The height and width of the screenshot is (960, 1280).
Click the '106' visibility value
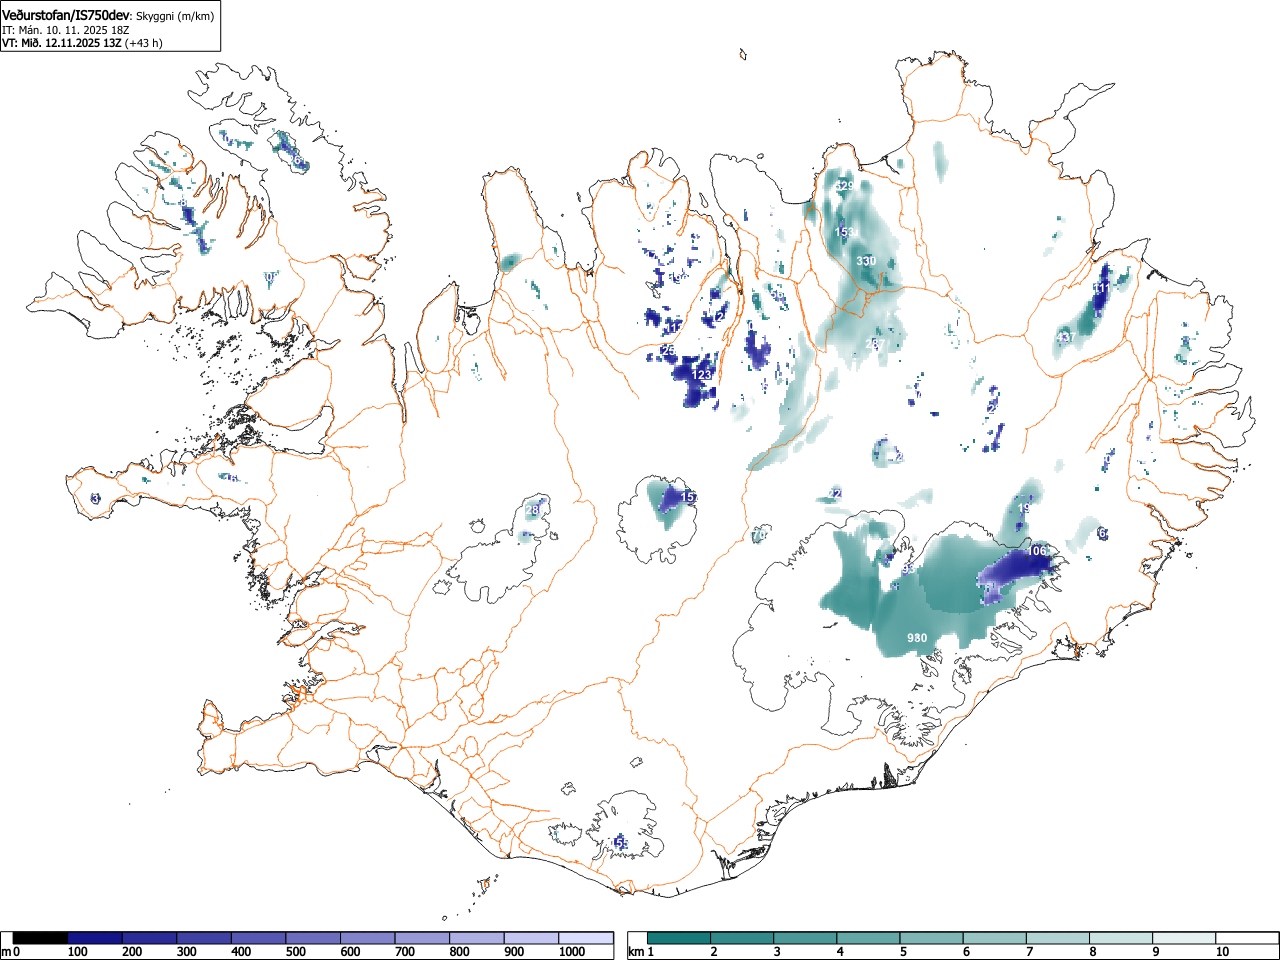(1038, 551)
